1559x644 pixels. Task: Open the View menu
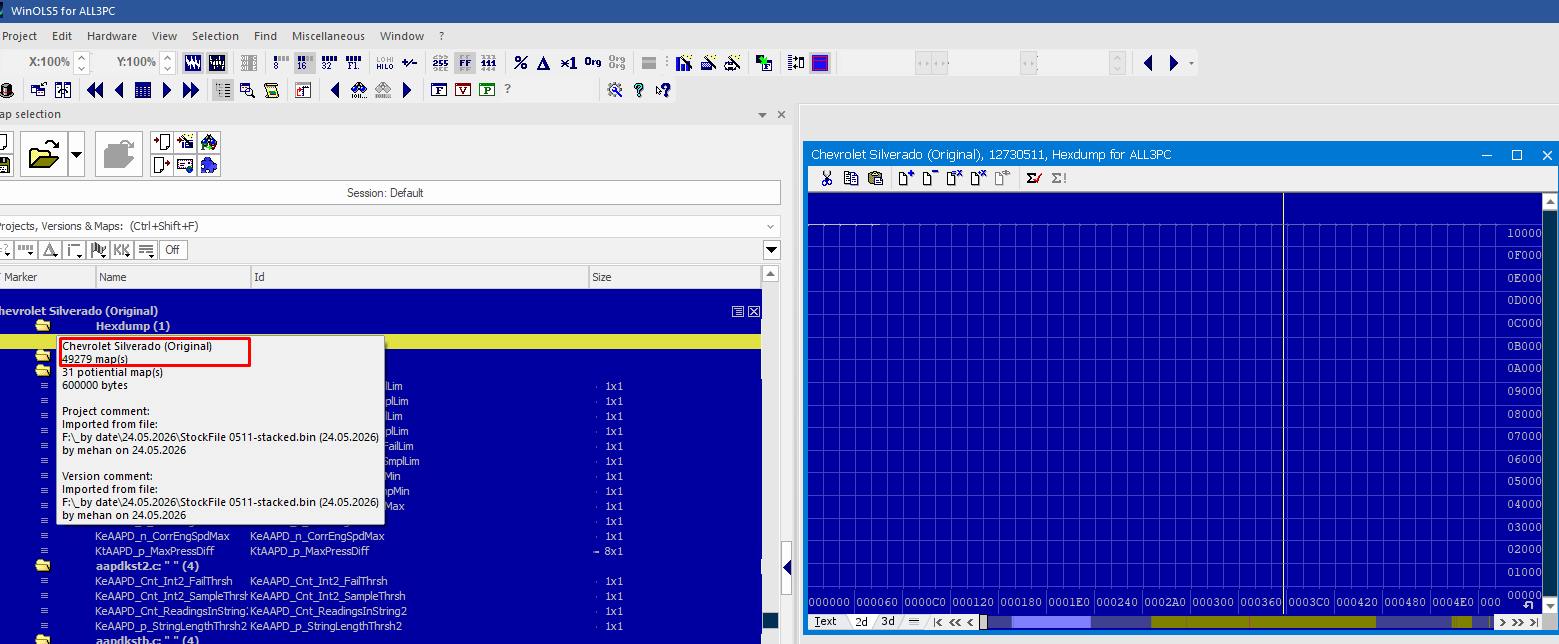tap(164, 36)
